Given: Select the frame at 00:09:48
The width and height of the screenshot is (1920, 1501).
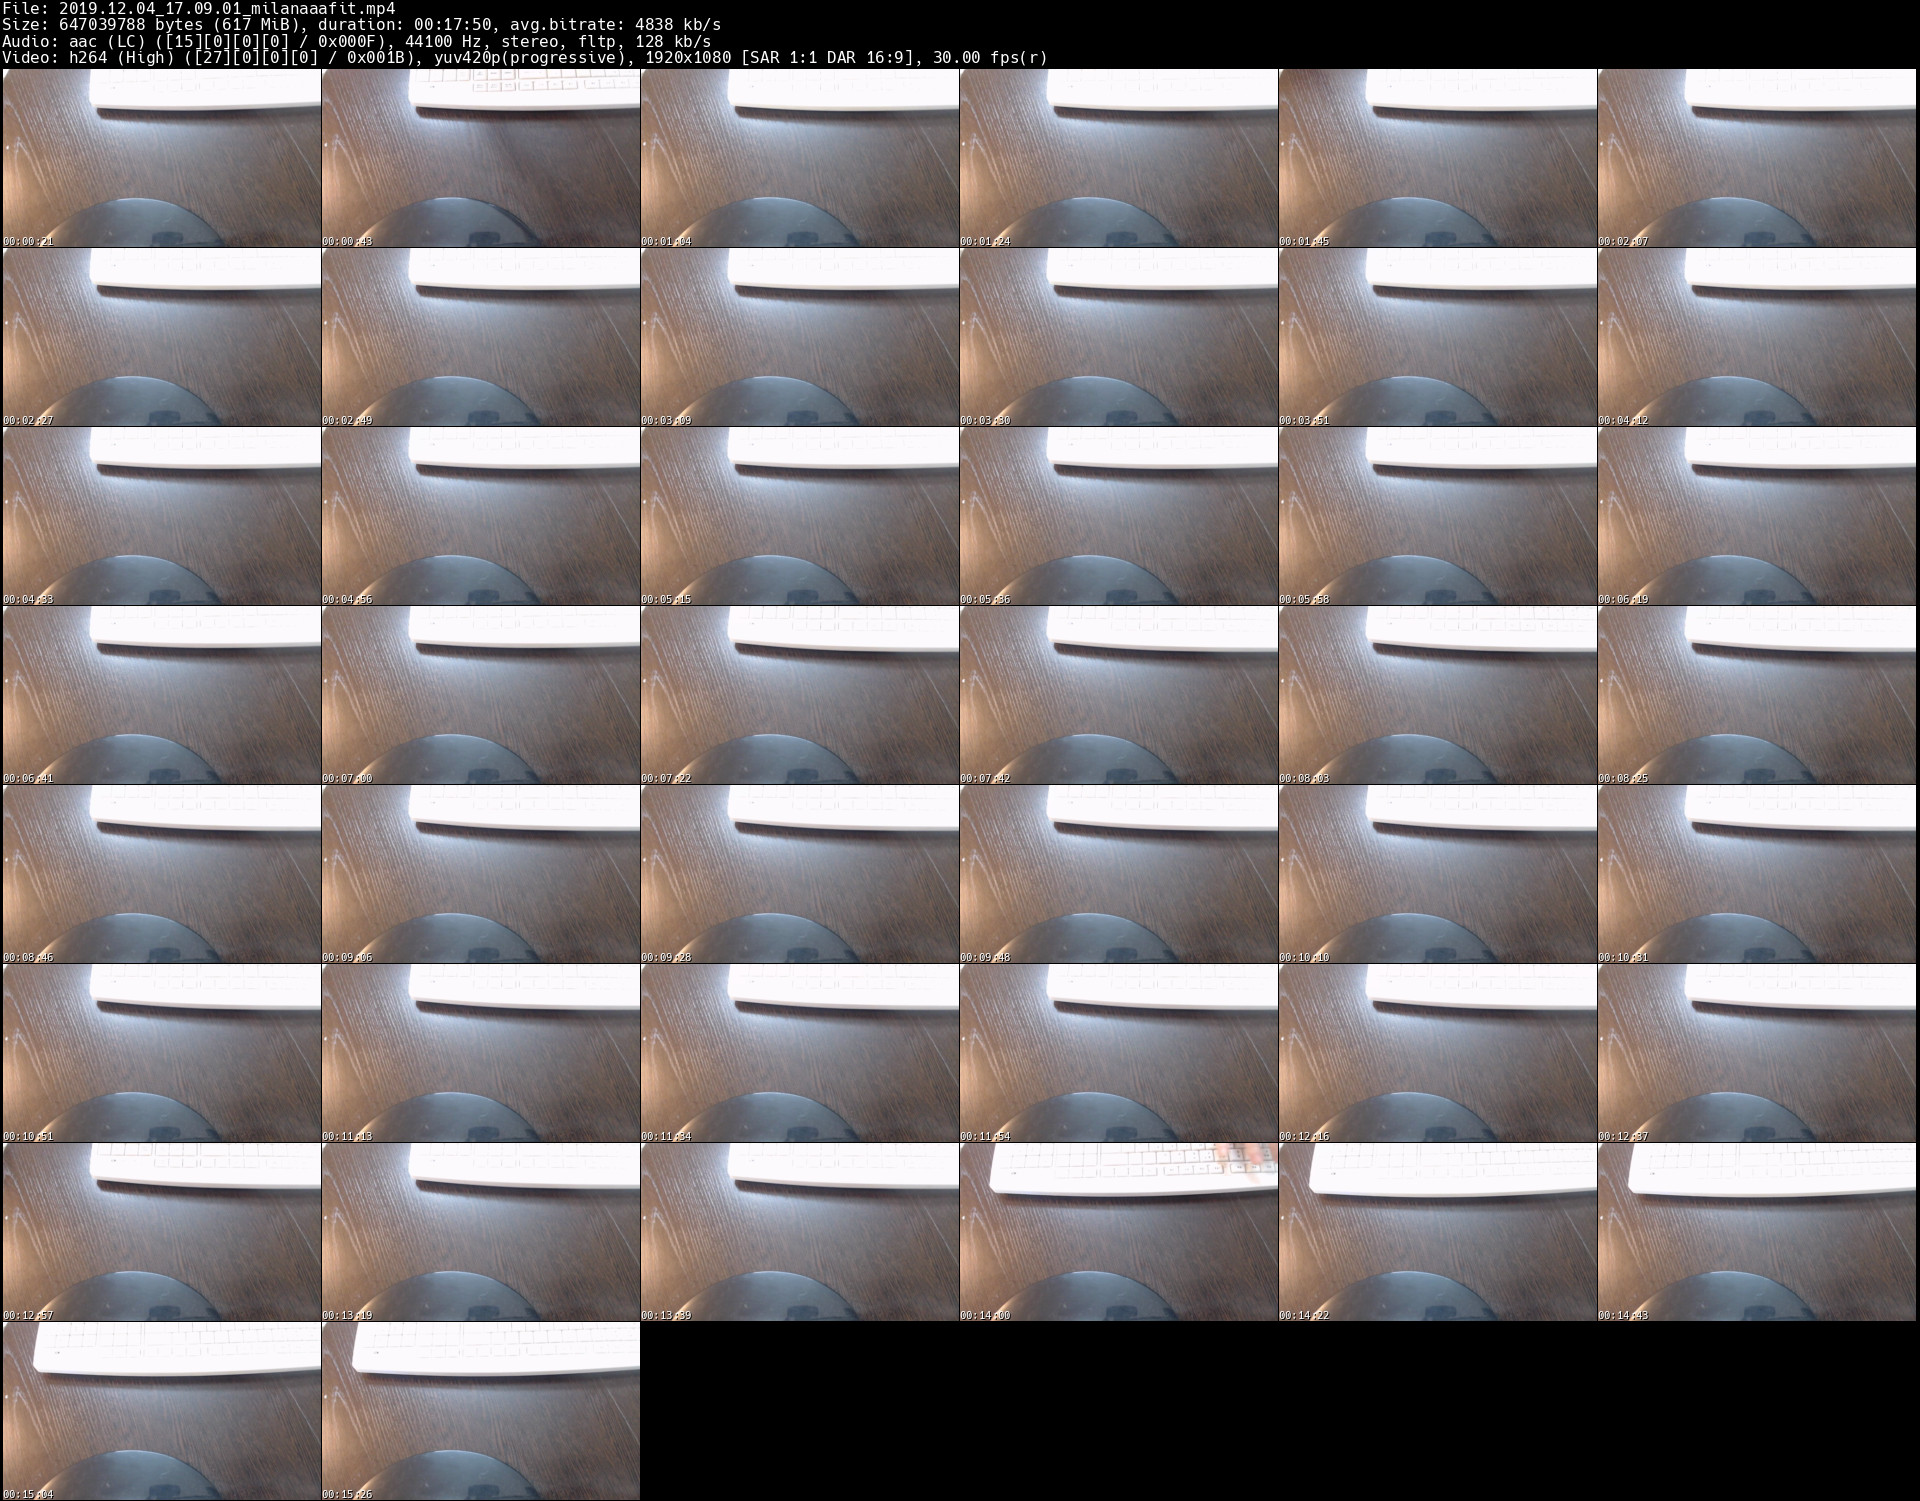Looking at the screenshot, I should [1118, 874].
